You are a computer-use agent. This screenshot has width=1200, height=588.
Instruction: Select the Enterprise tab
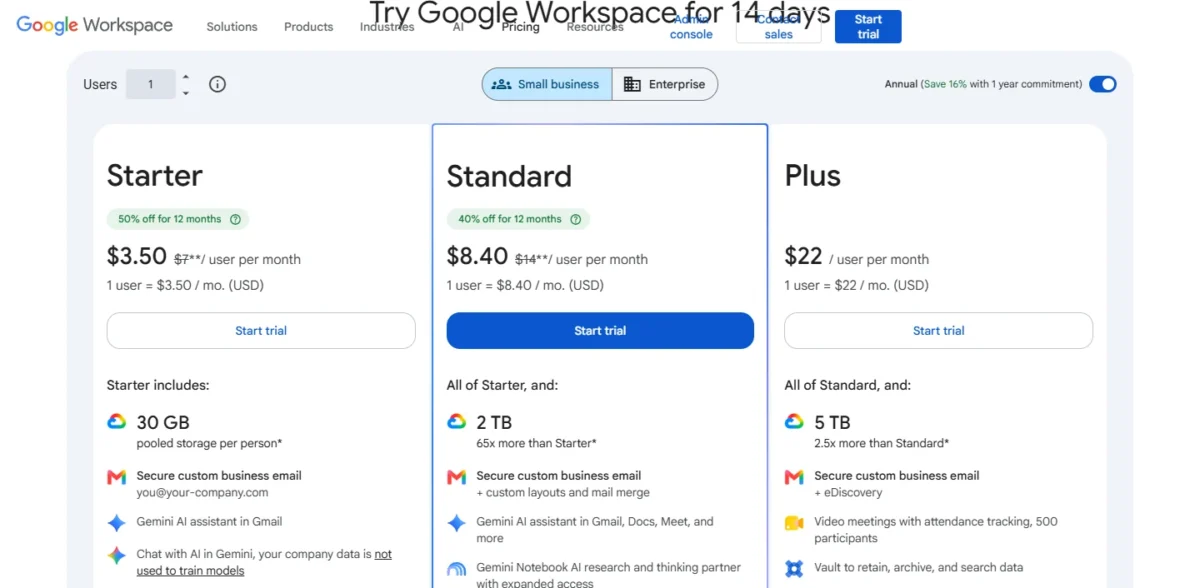(664, 84)
